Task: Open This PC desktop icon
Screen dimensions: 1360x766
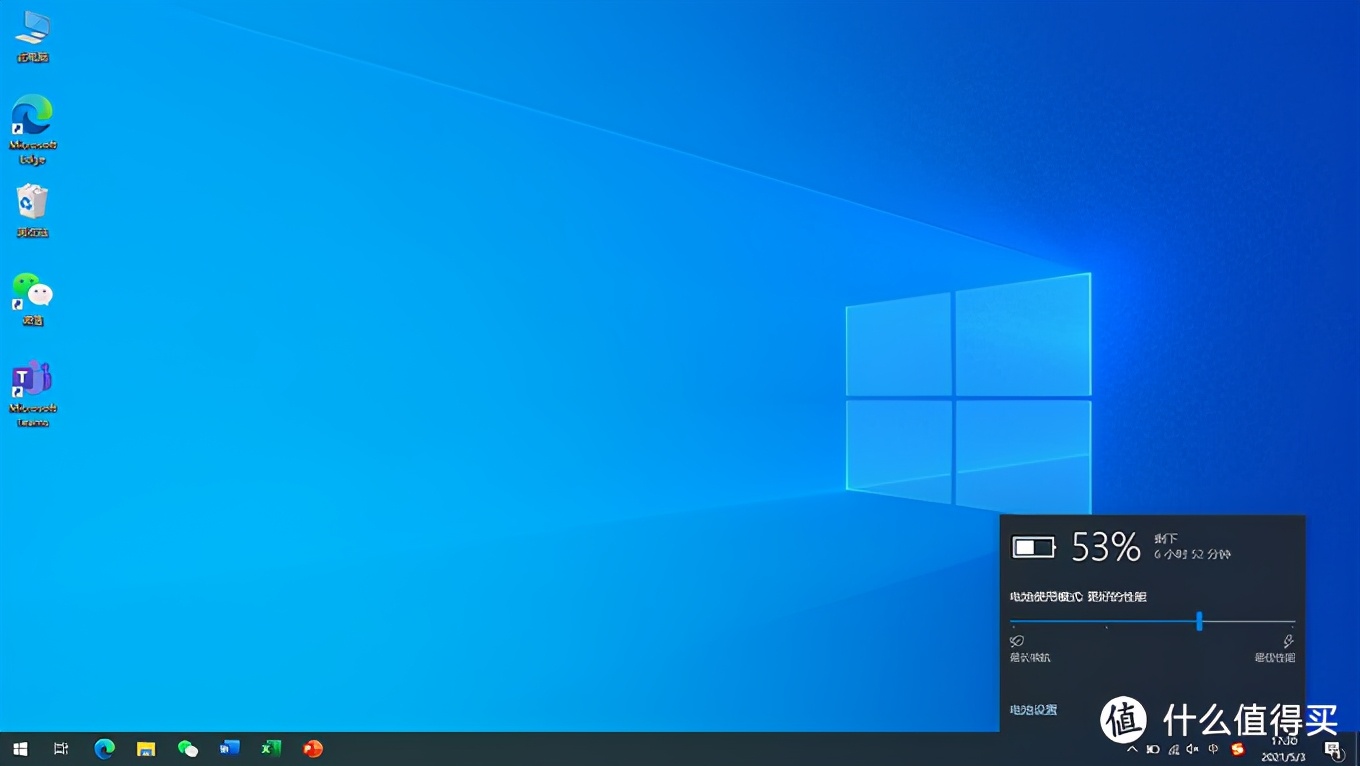Action: (x=32, y=28)
